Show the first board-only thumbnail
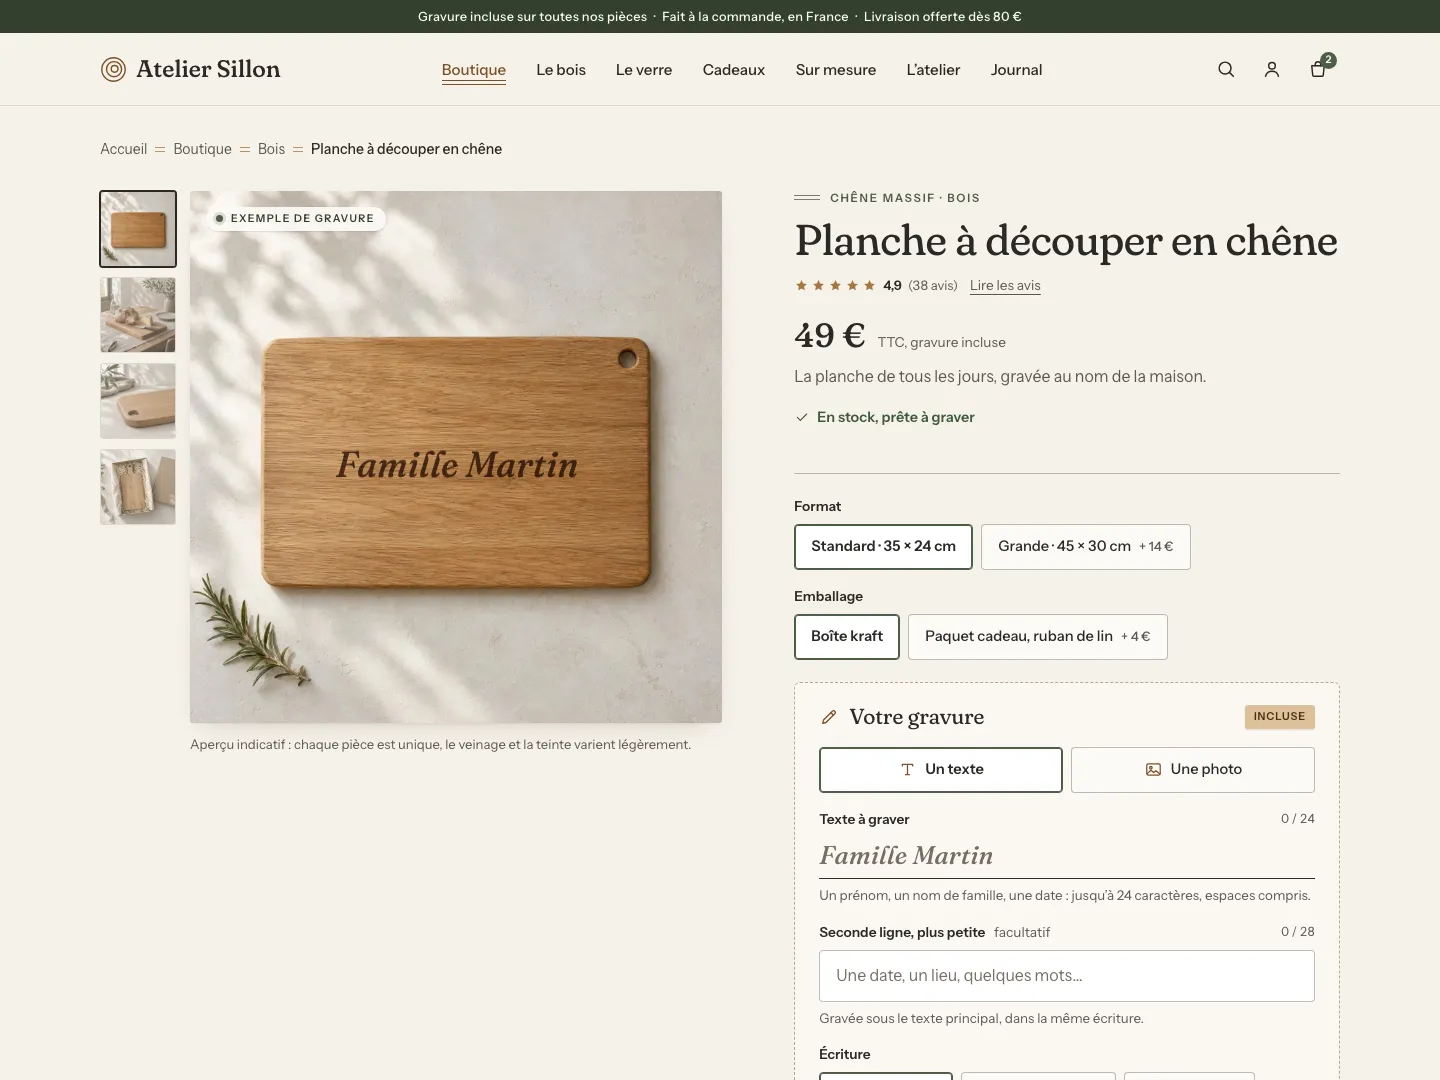Image resolution: width=1440 pixels, height=1080 pixels. click(138, 229)
